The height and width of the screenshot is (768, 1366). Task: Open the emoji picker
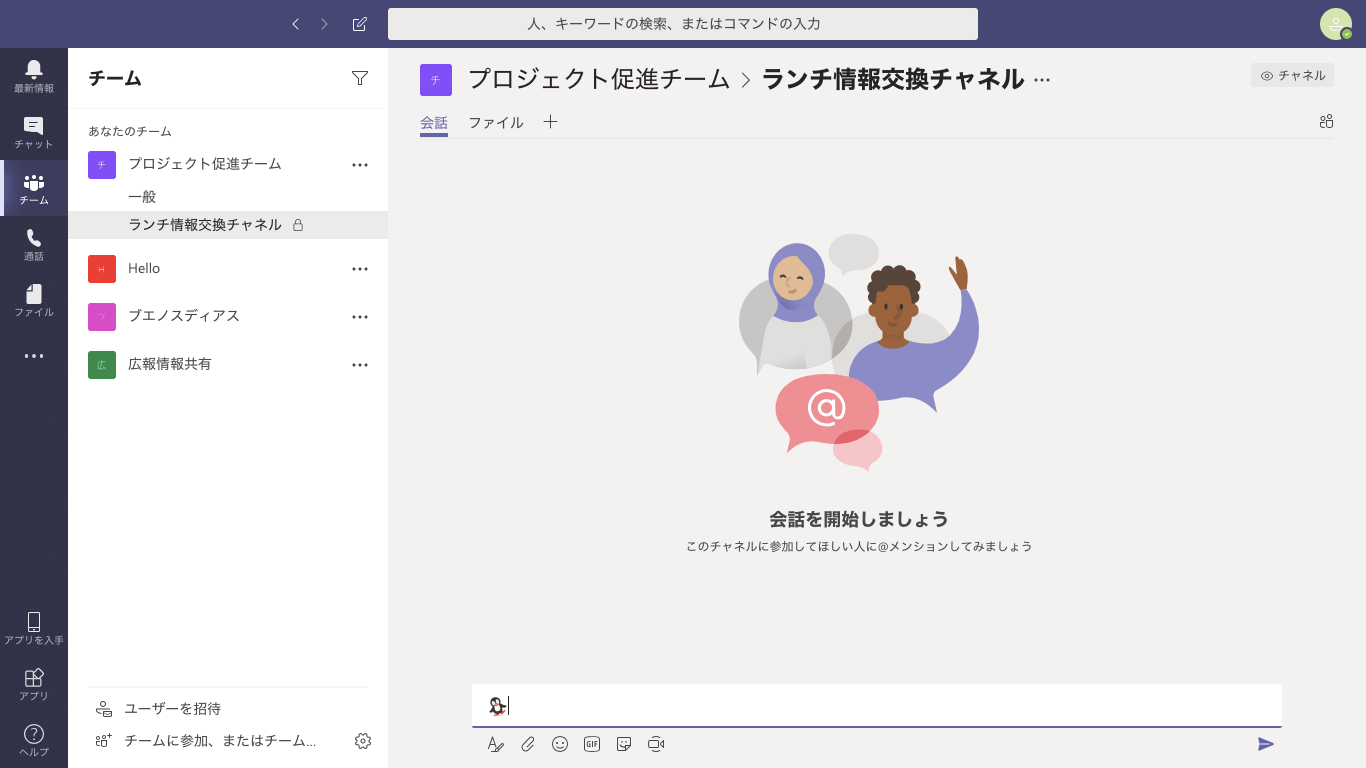pos(560,744)
